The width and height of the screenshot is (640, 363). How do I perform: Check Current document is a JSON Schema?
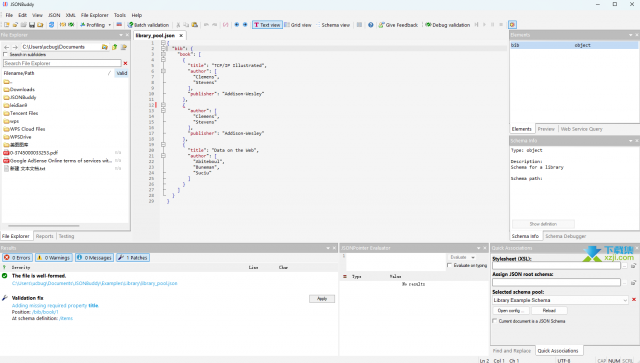[495, 321]
